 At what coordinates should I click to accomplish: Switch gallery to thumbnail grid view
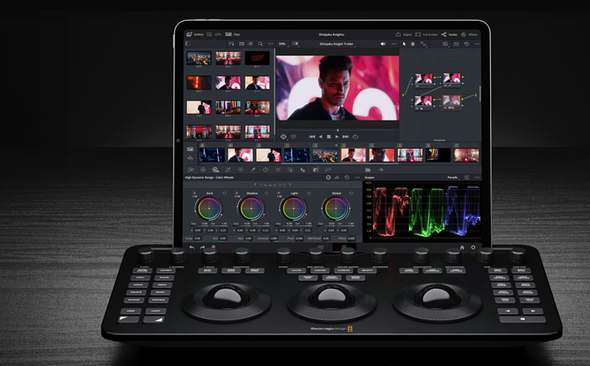(242, 44)
